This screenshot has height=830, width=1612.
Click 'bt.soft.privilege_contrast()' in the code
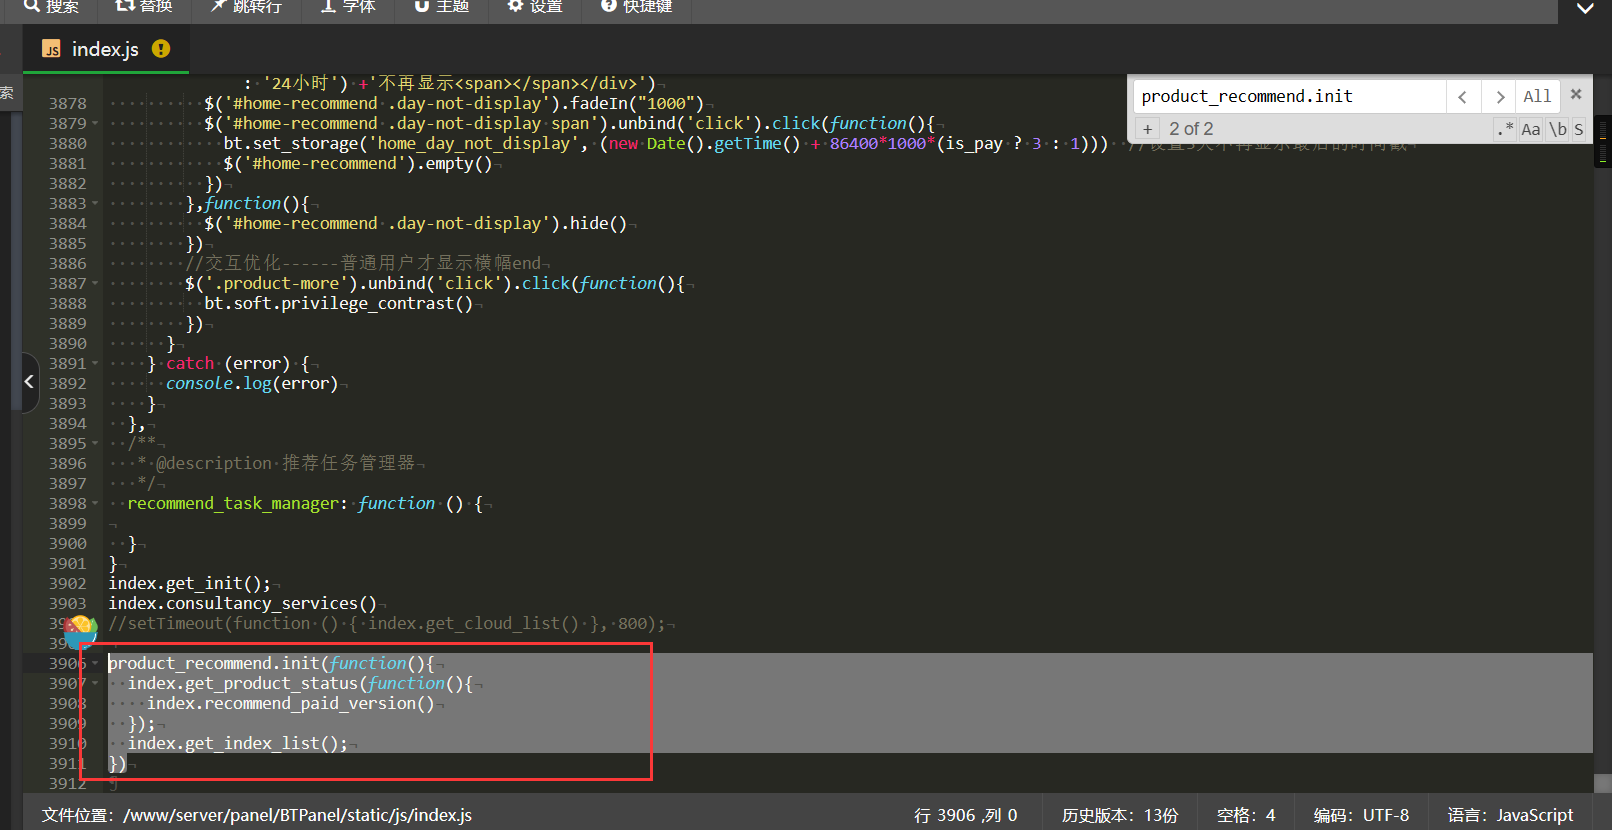338,303
